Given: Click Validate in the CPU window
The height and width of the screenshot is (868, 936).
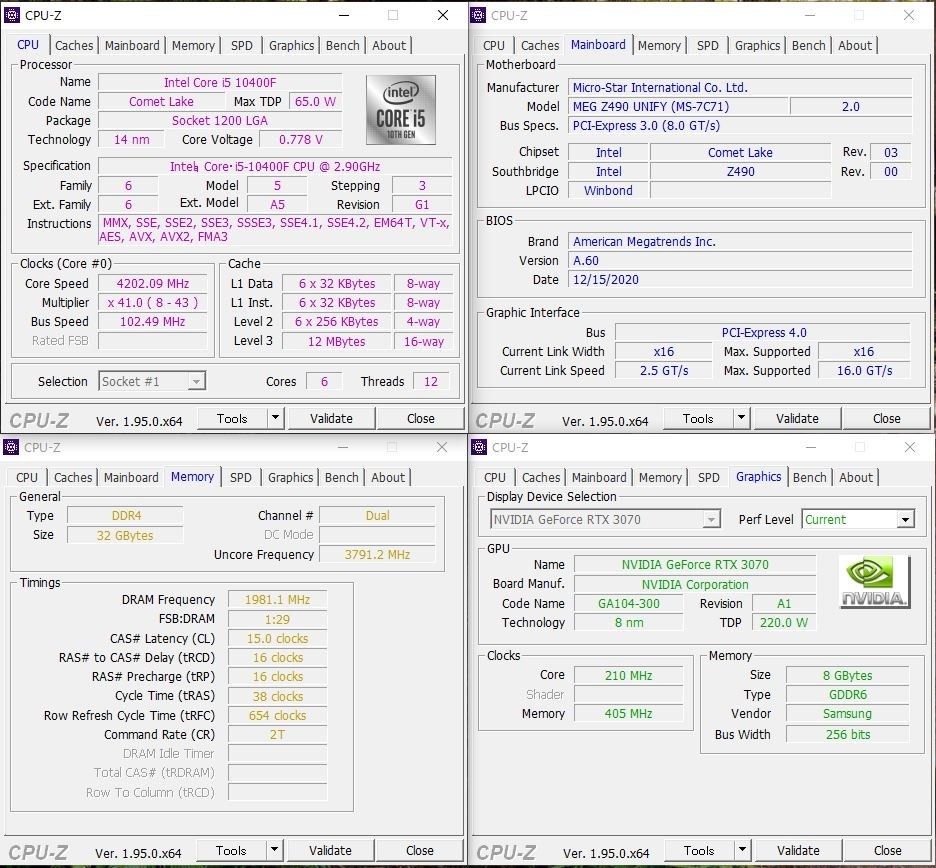Looking at the screenshot, I should click(331, 418).
